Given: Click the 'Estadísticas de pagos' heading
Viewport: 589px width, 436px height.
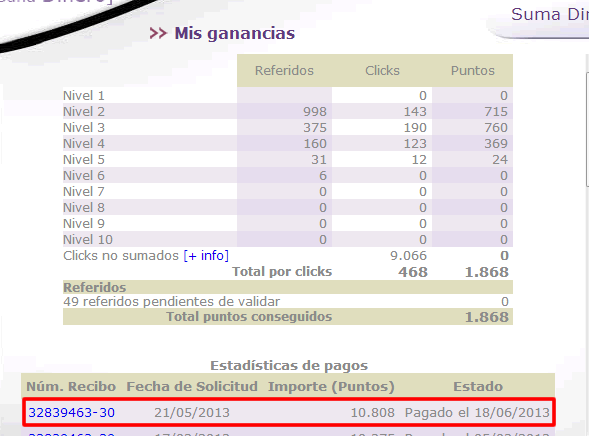Looking at the screenshot, I should pos(289,365).
